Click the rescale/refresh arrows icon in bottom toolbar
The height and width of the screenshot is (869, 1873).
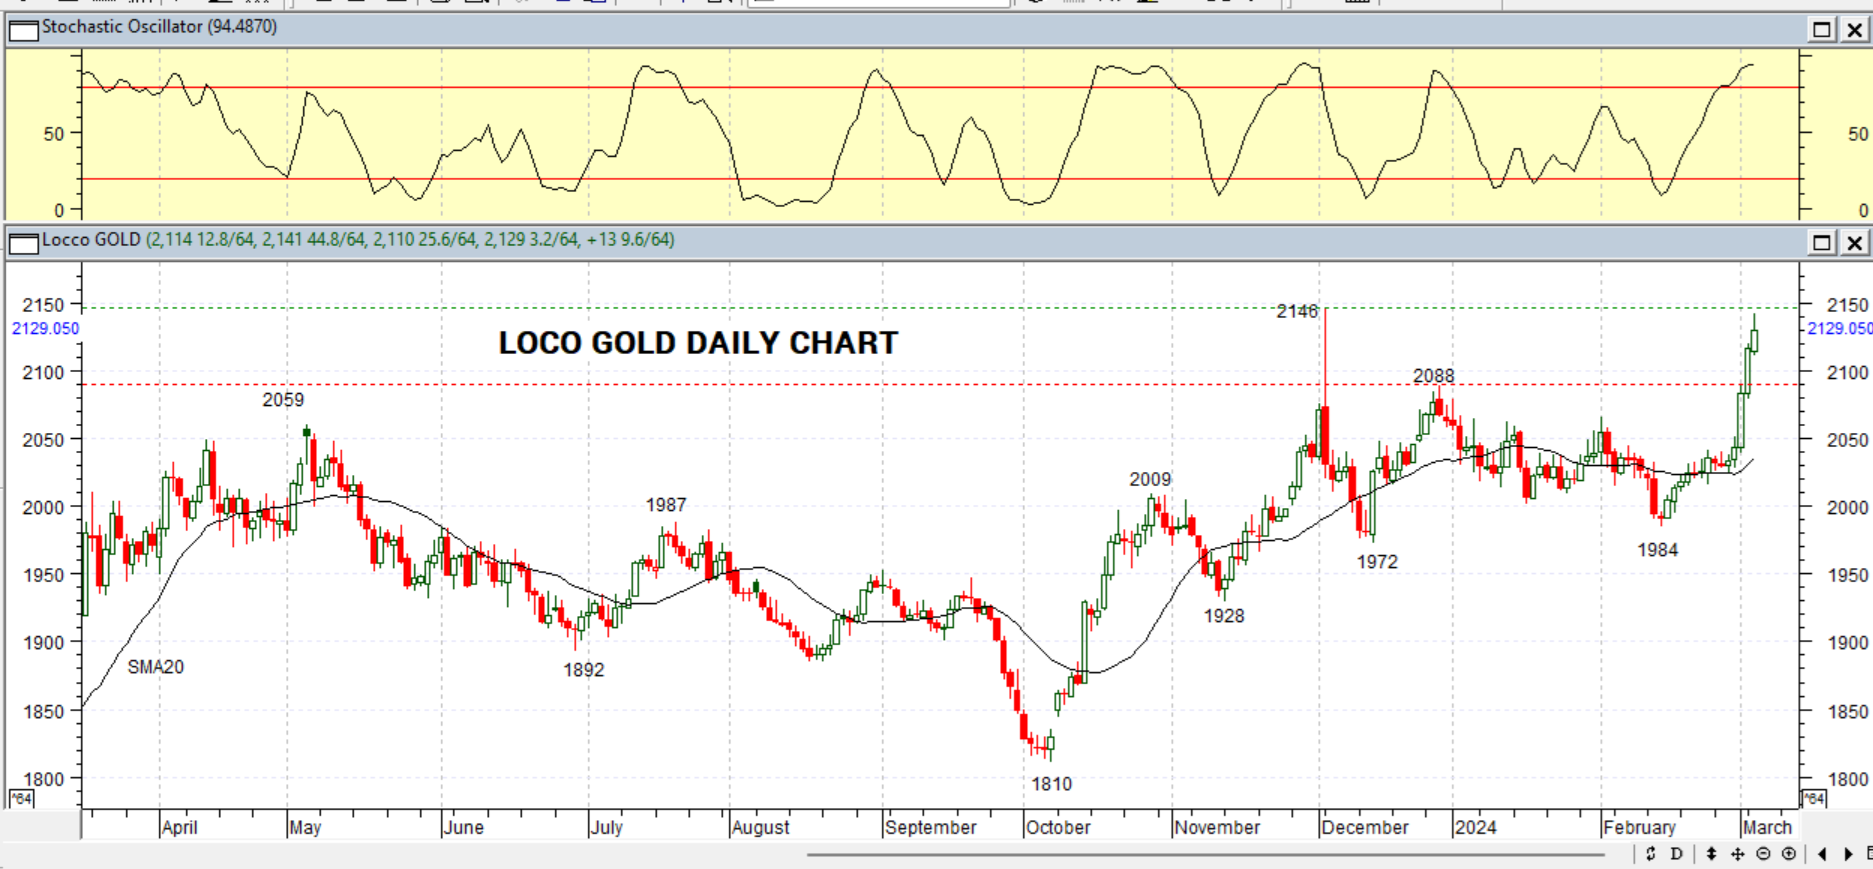coord(1650,854)
